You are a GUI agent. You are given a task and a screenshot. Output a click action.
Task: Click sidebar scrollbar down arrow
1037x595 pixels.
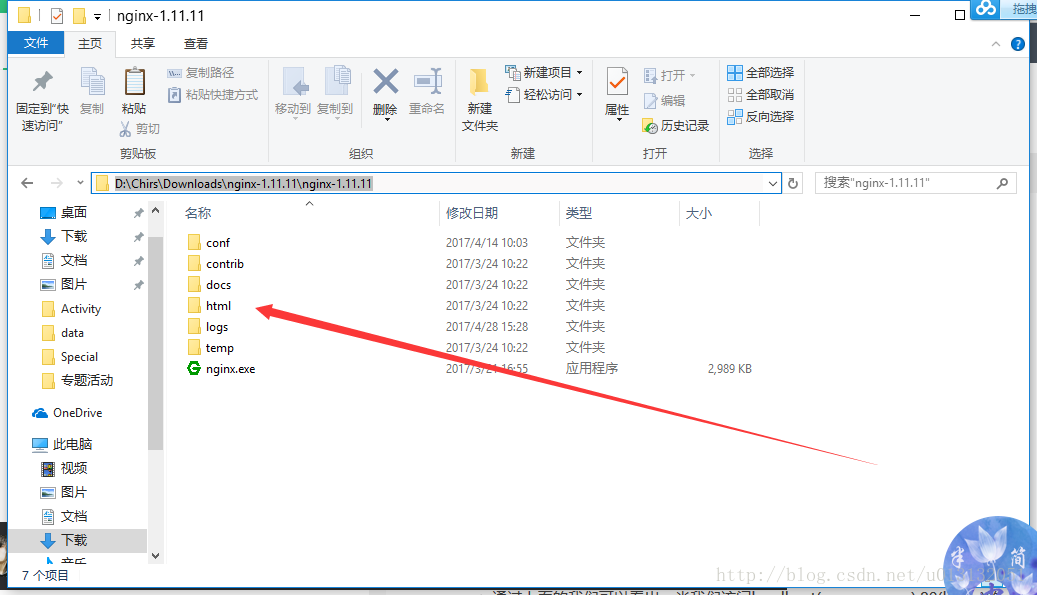coord(155,556)
